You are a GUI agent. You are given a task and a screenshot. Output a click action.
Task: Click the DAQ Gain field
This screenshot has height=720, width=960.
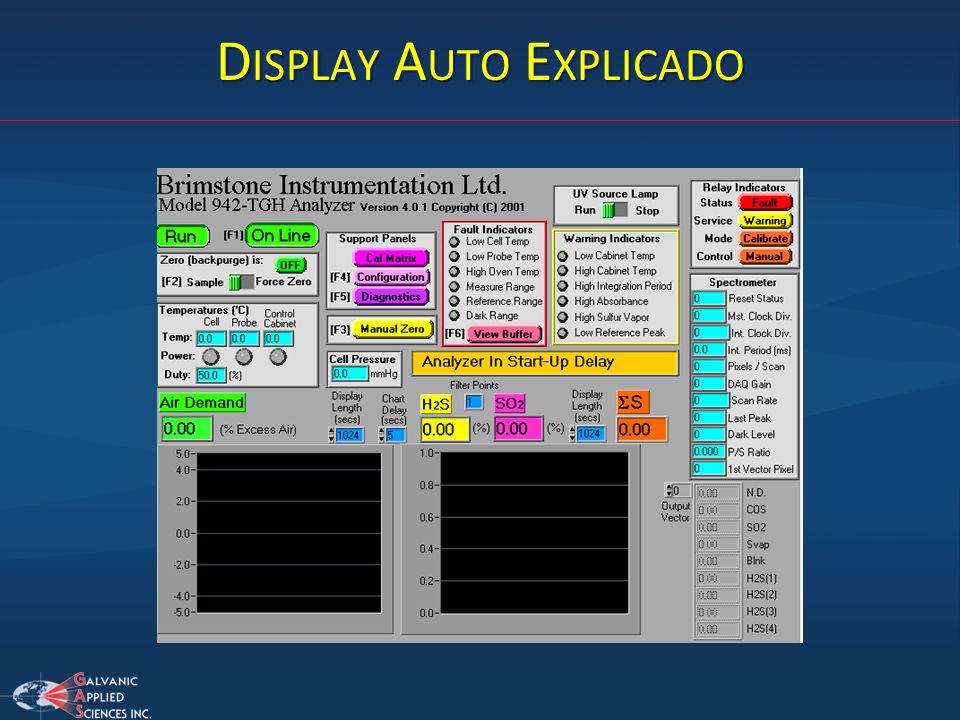pos(709,384)
